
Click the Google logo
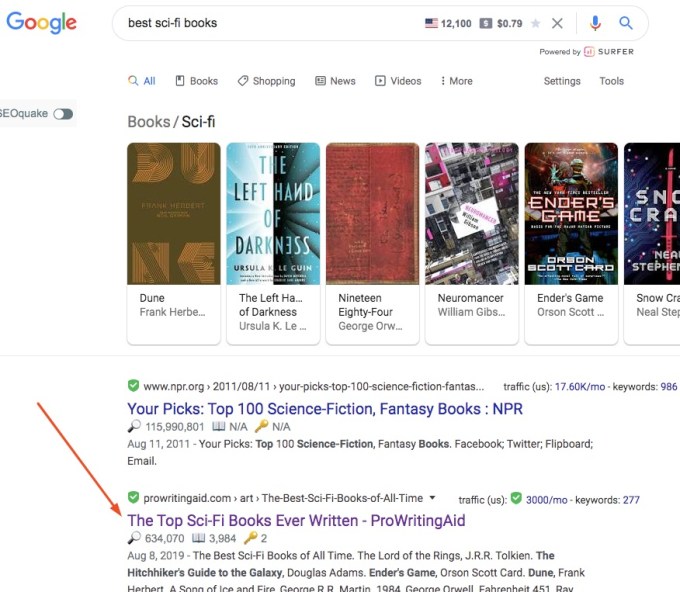tap(41, 23)
